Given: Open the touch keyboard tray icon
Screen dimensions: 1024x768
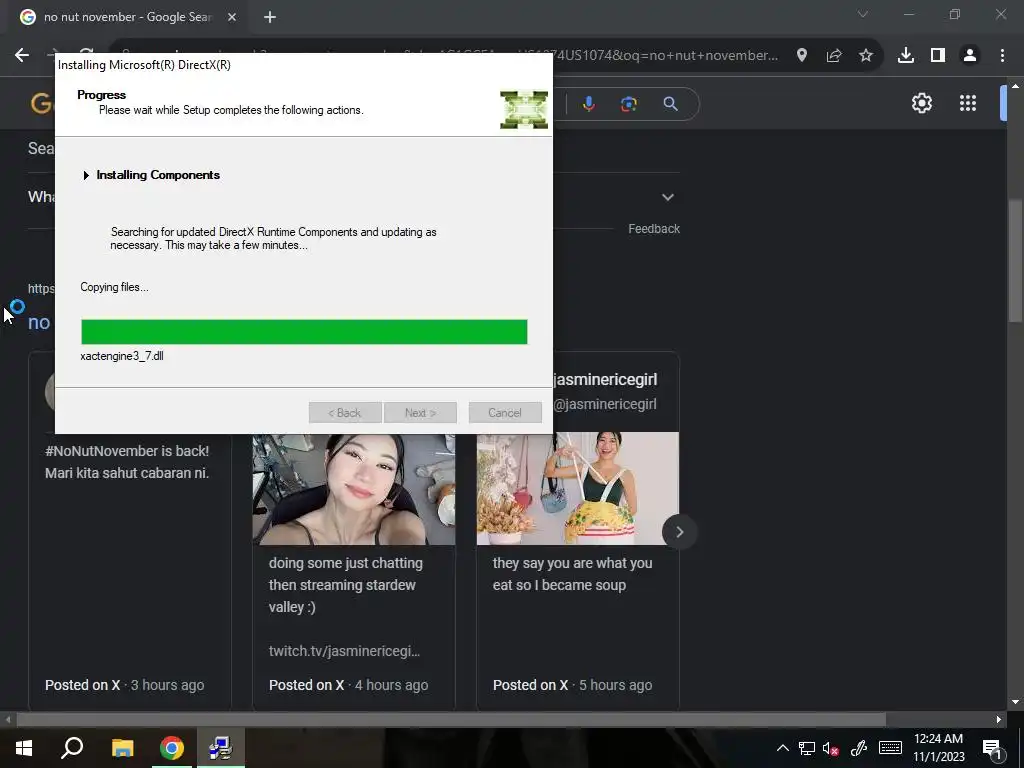Looking at the screenshot, I should [x=890, y=748].
